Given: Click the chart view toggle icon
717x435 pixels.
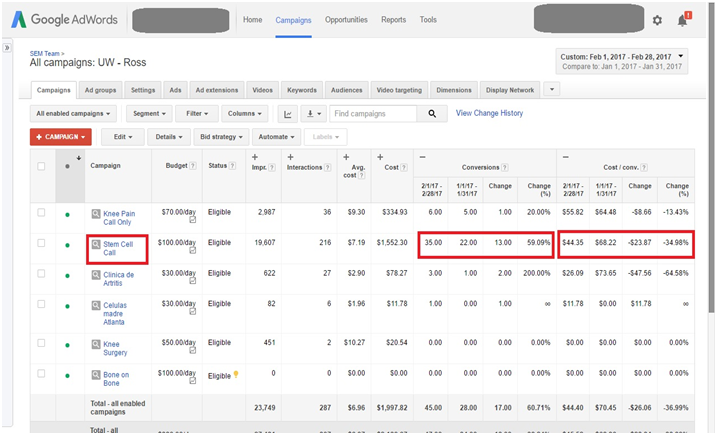Looking at the screenshot, I should click(x=288, y=114).
